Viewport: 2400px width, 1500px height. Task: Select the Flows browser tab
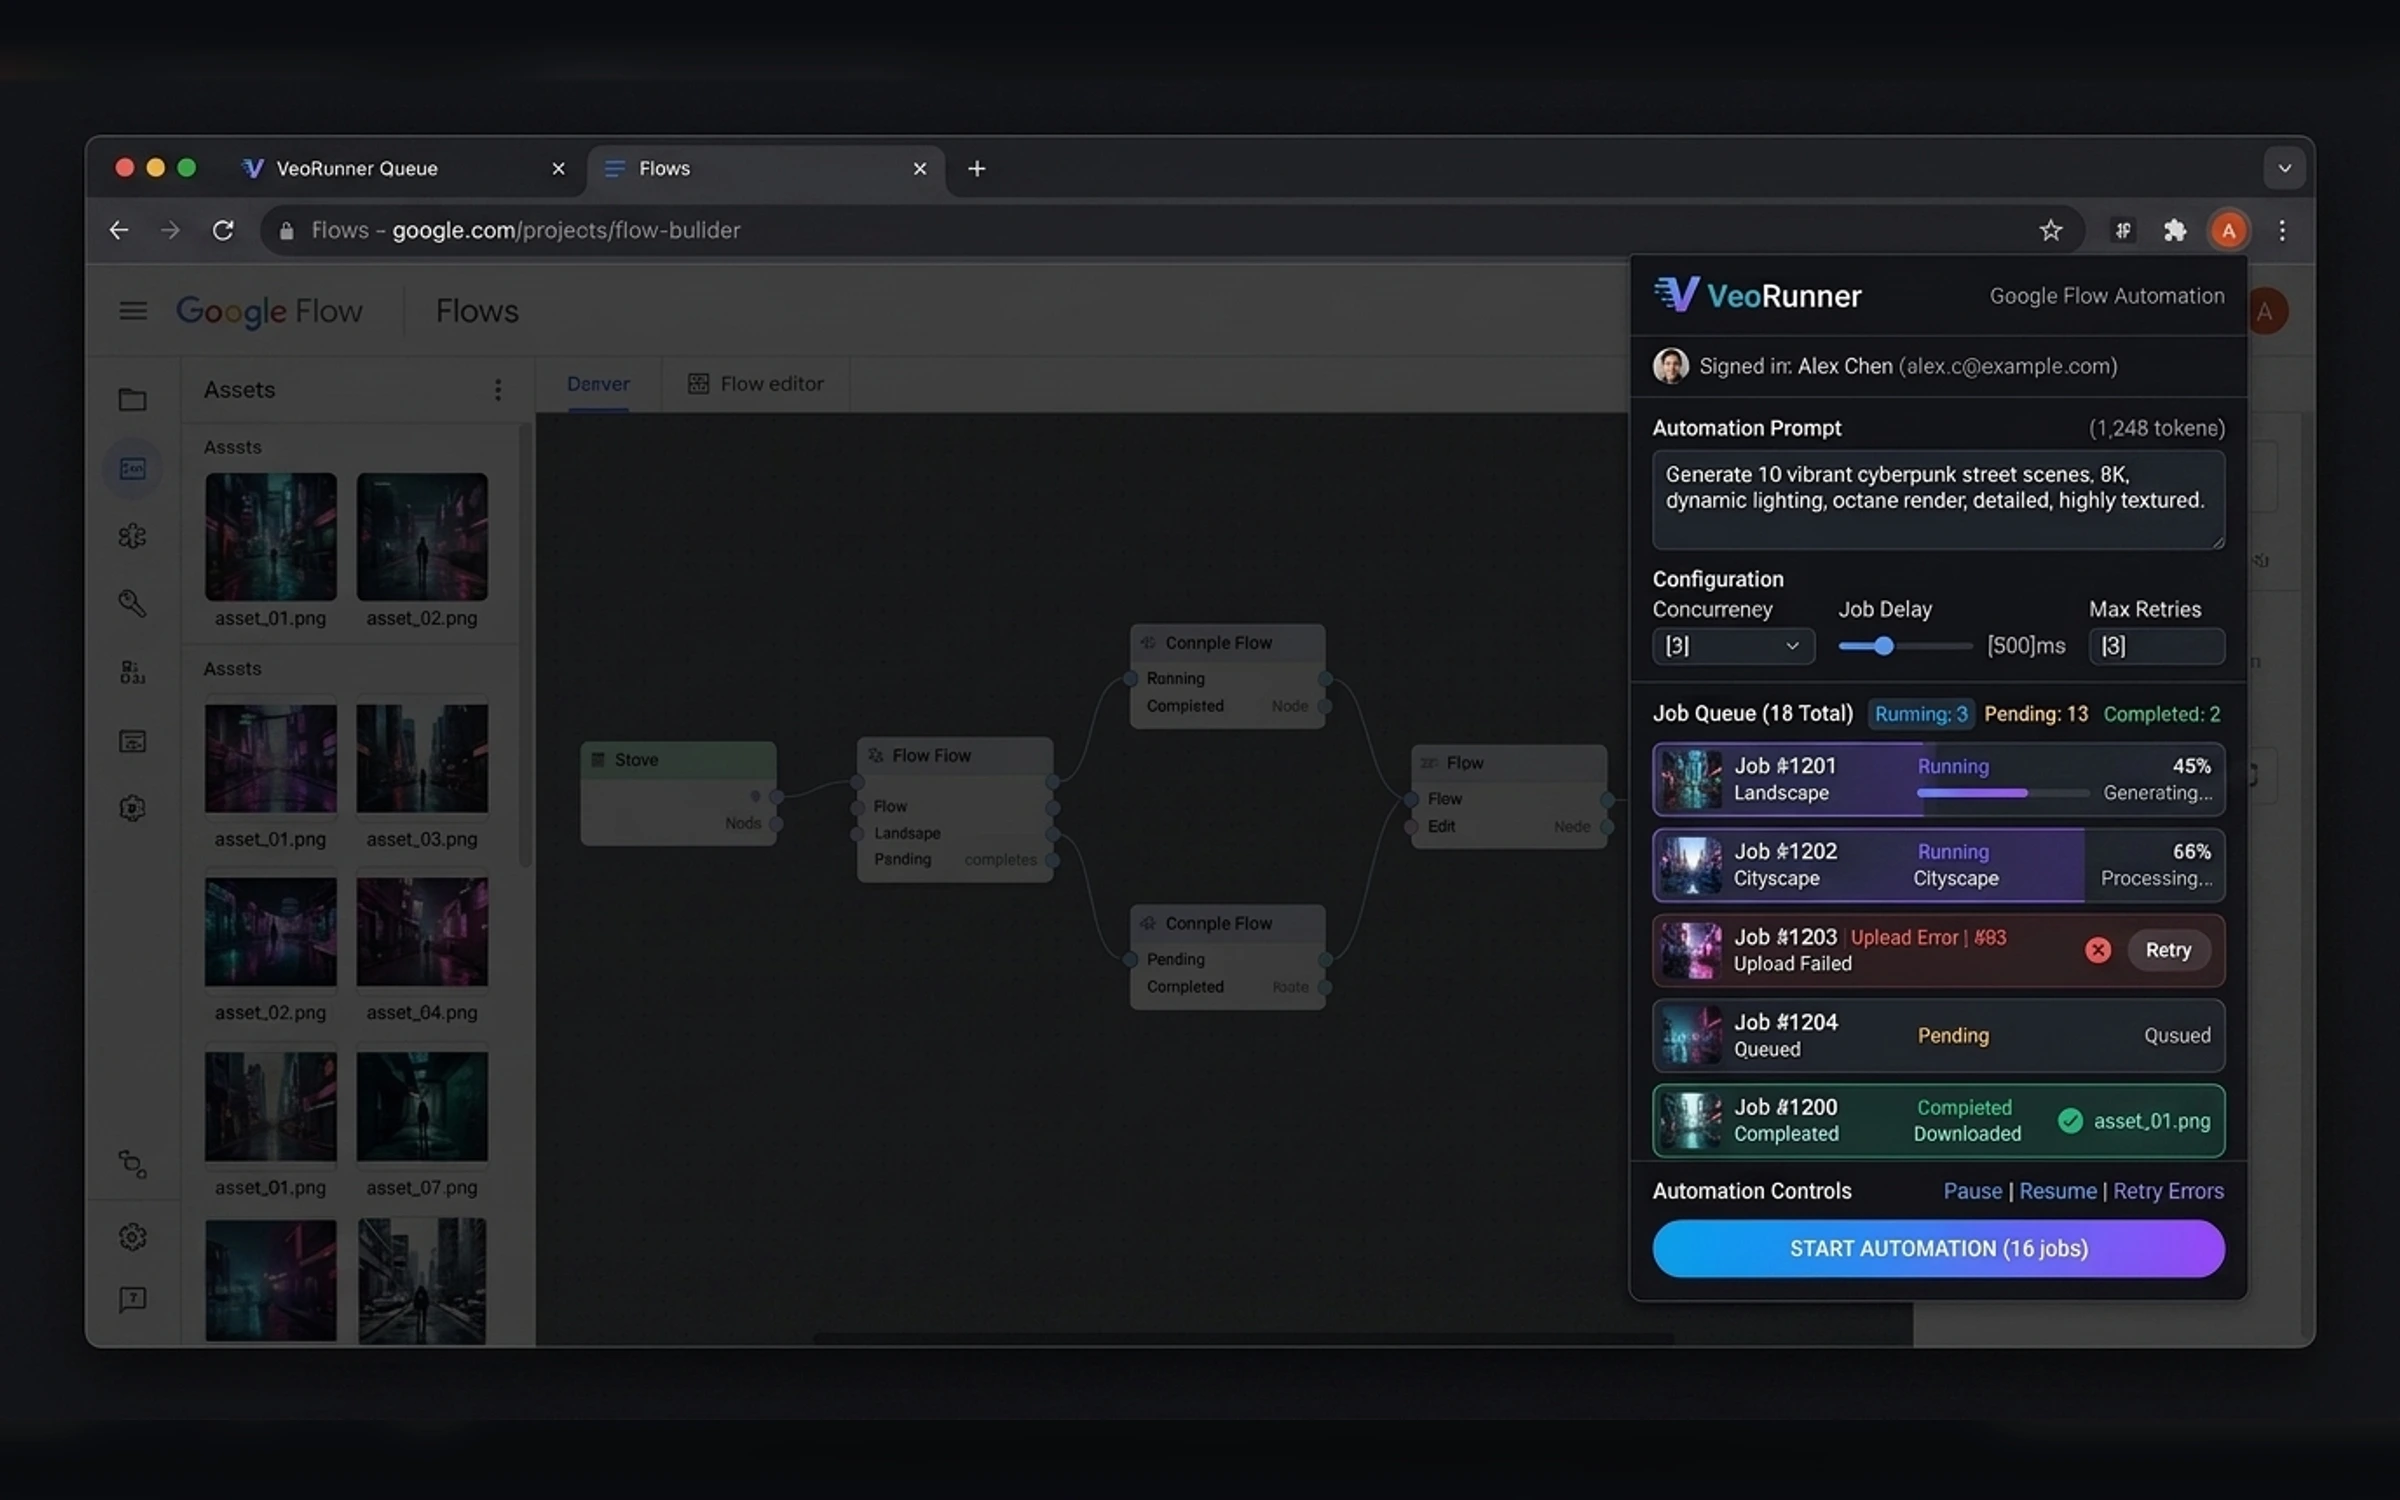tap(765, 169)
